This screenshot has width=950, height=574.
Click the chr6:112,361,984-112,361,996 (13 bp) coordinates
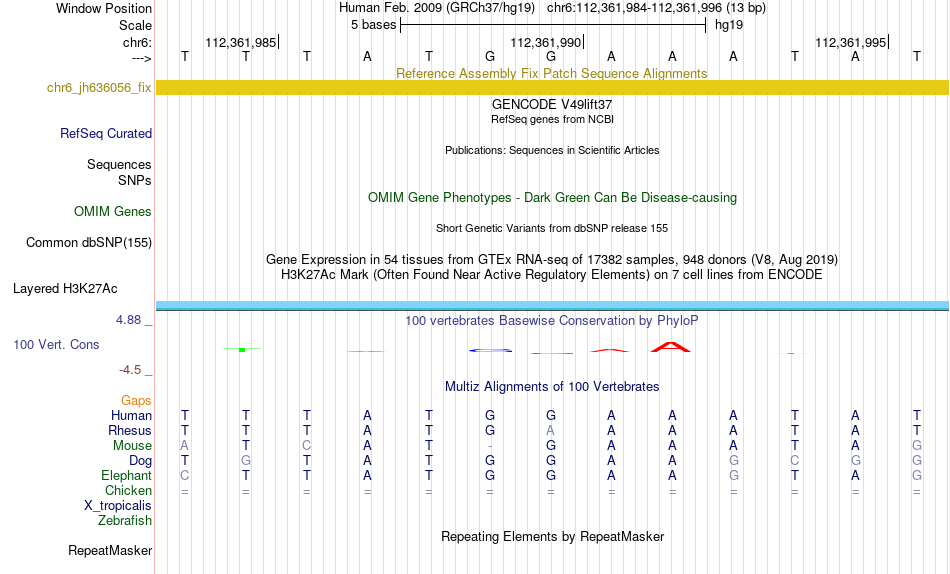(x=656, y=8)
